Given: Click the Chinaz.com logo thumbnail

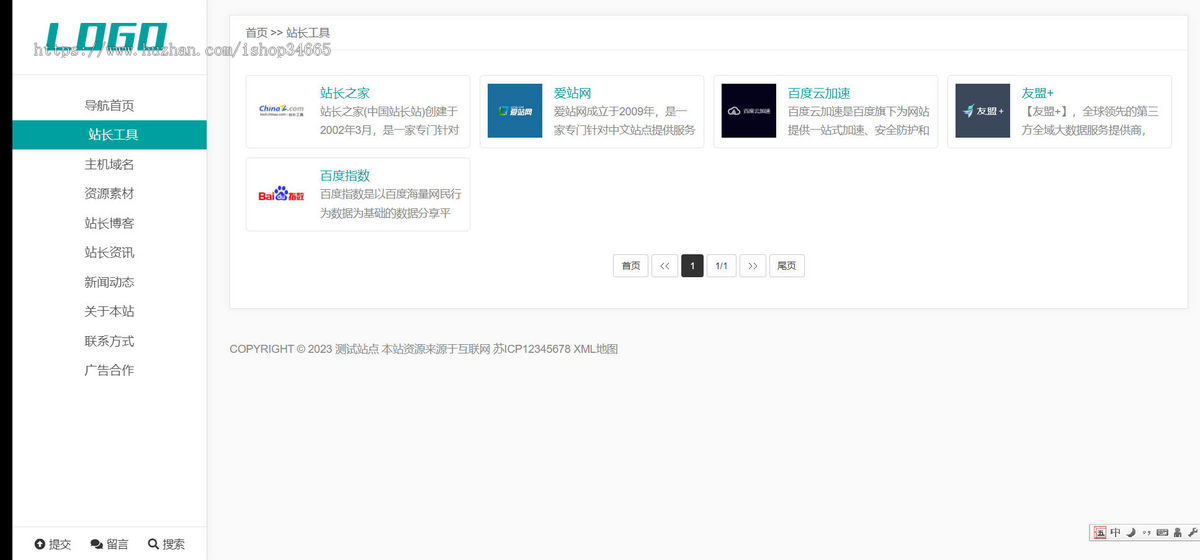Looking at the screenshot, I should (x=281, y=111).
